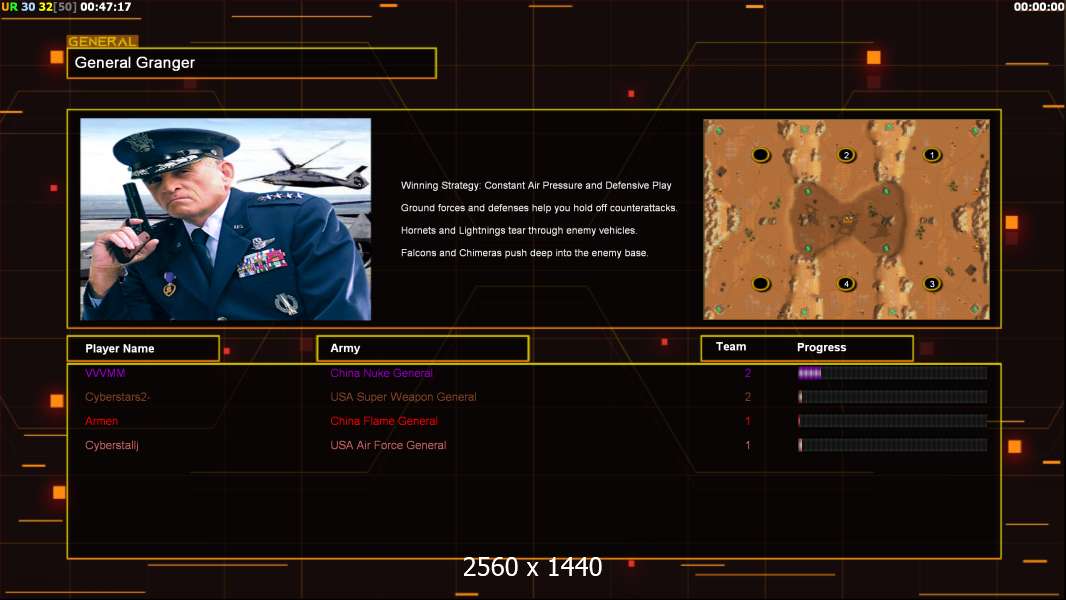Click the General Granger name field
The height and width of the screenshot is (600, 1066).
[251, 63]
